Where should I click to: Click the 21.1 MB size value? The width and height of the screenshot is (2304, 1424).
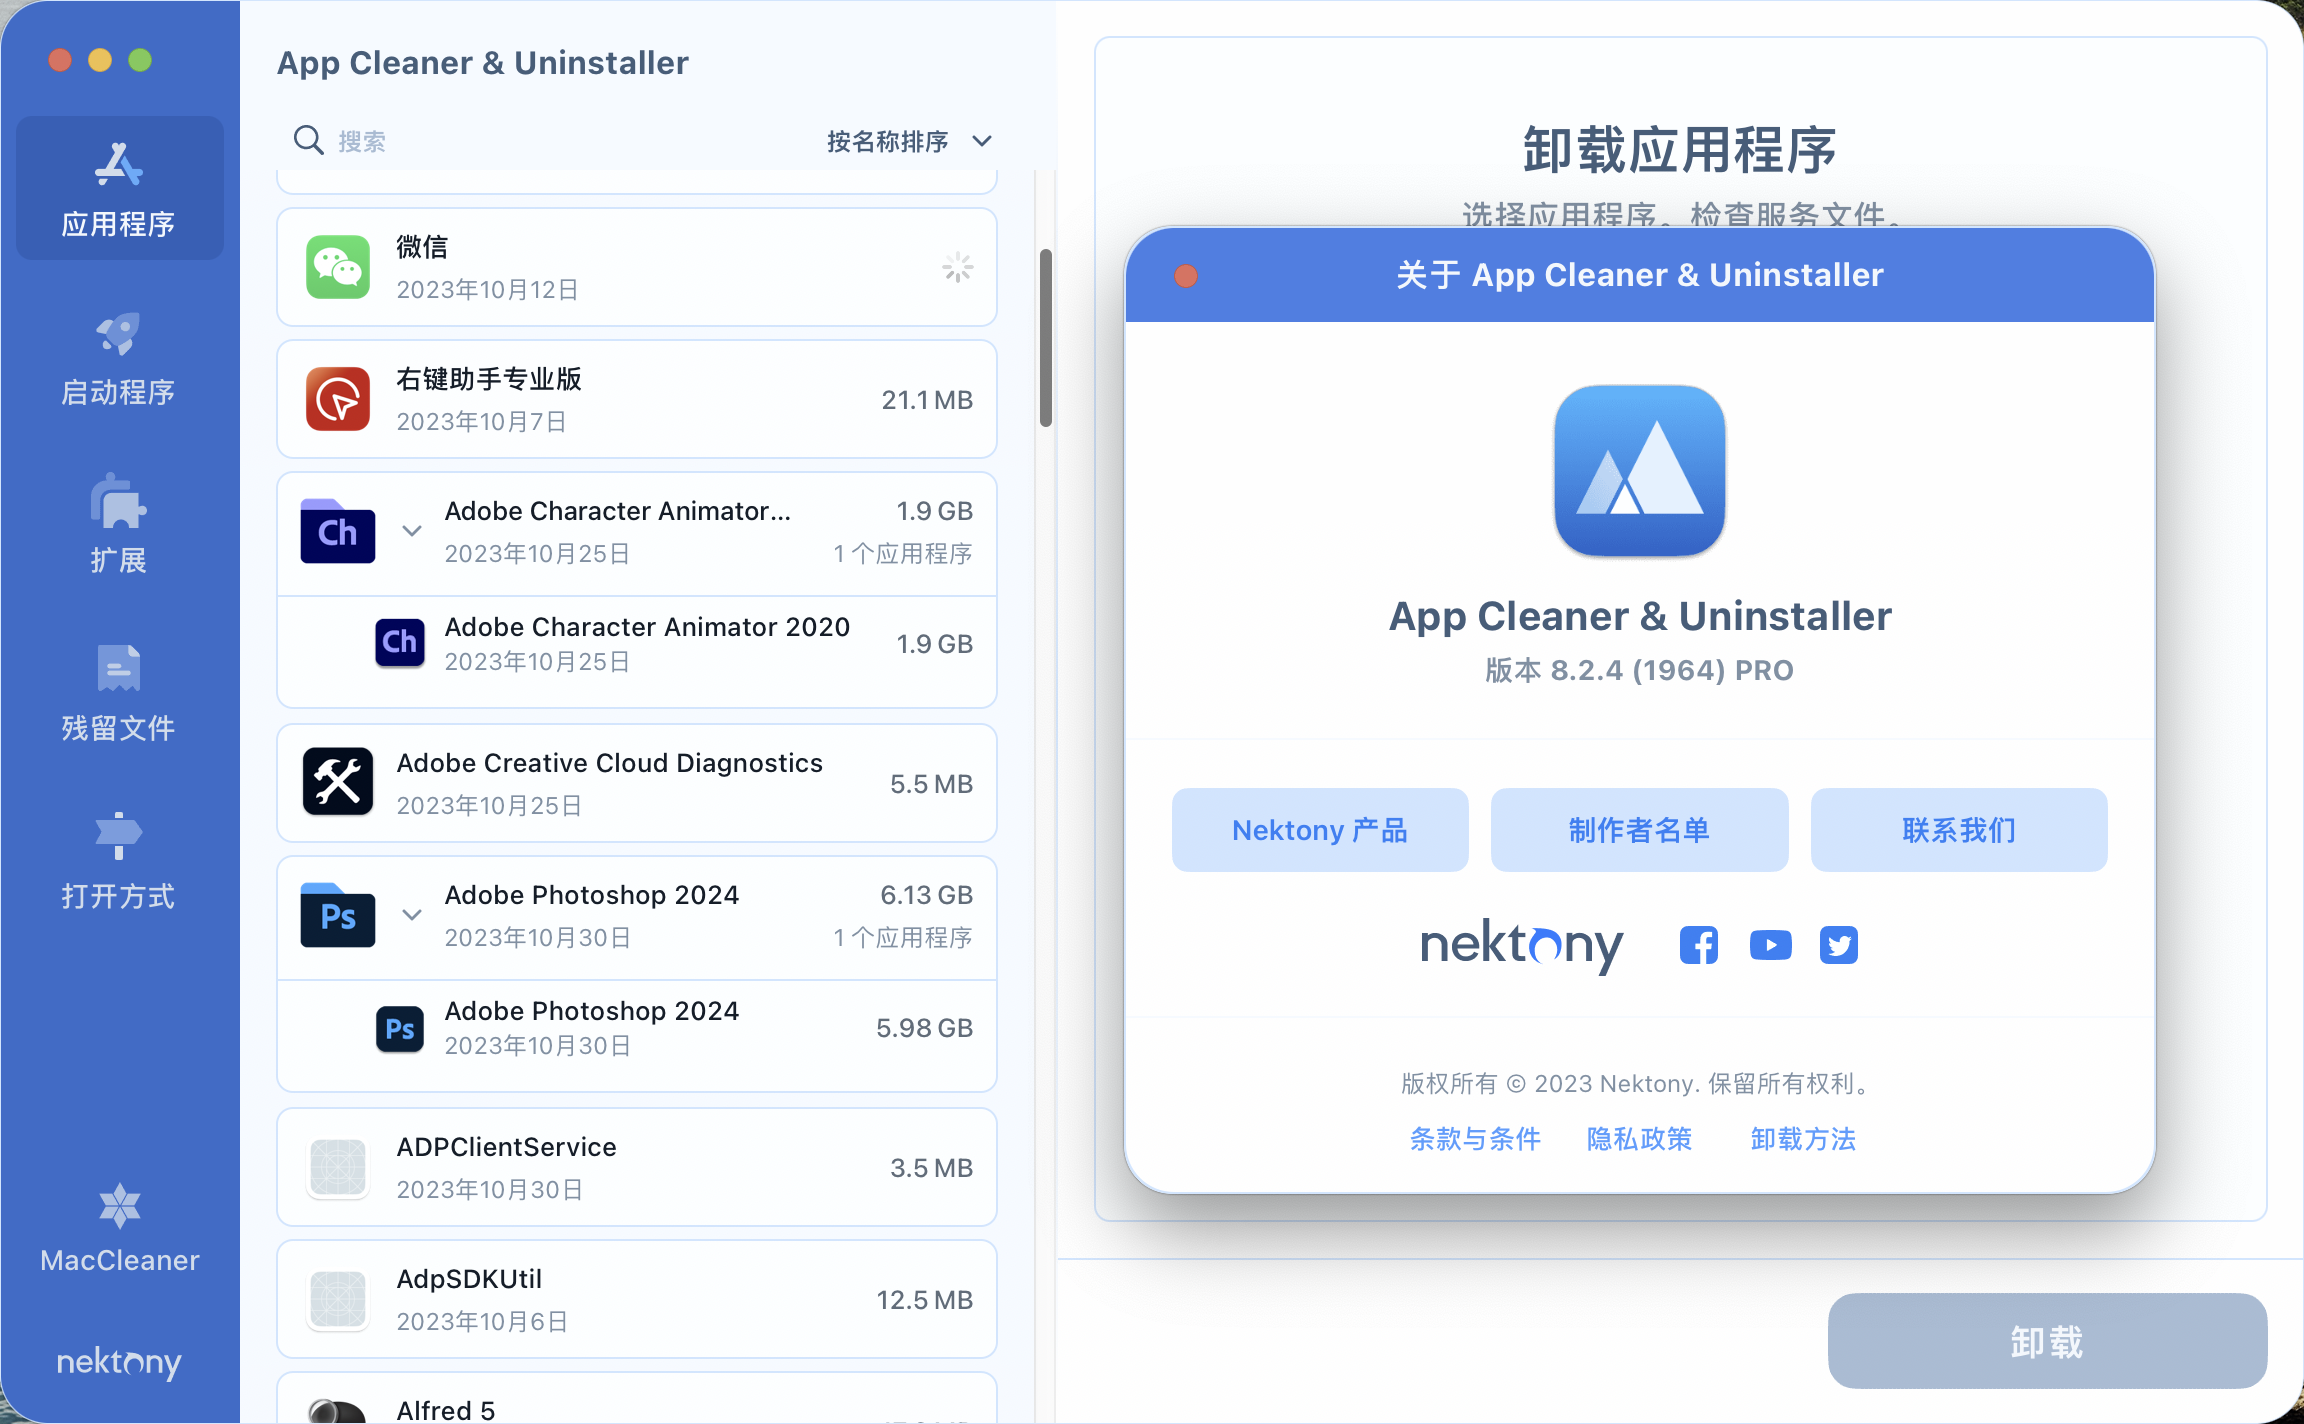(927, 400)
